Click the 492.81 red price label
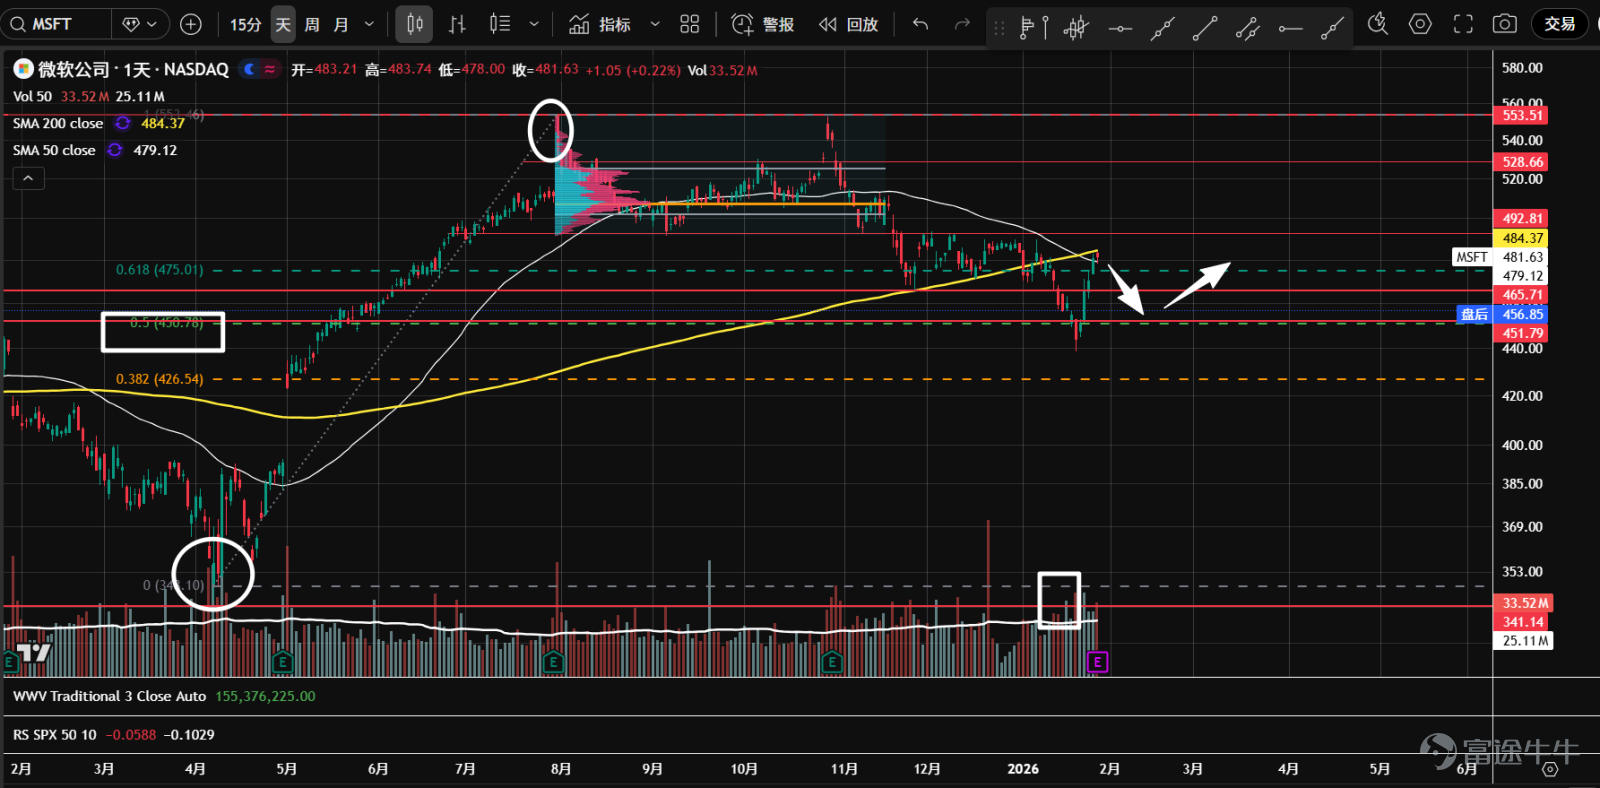 point(1521,218)
